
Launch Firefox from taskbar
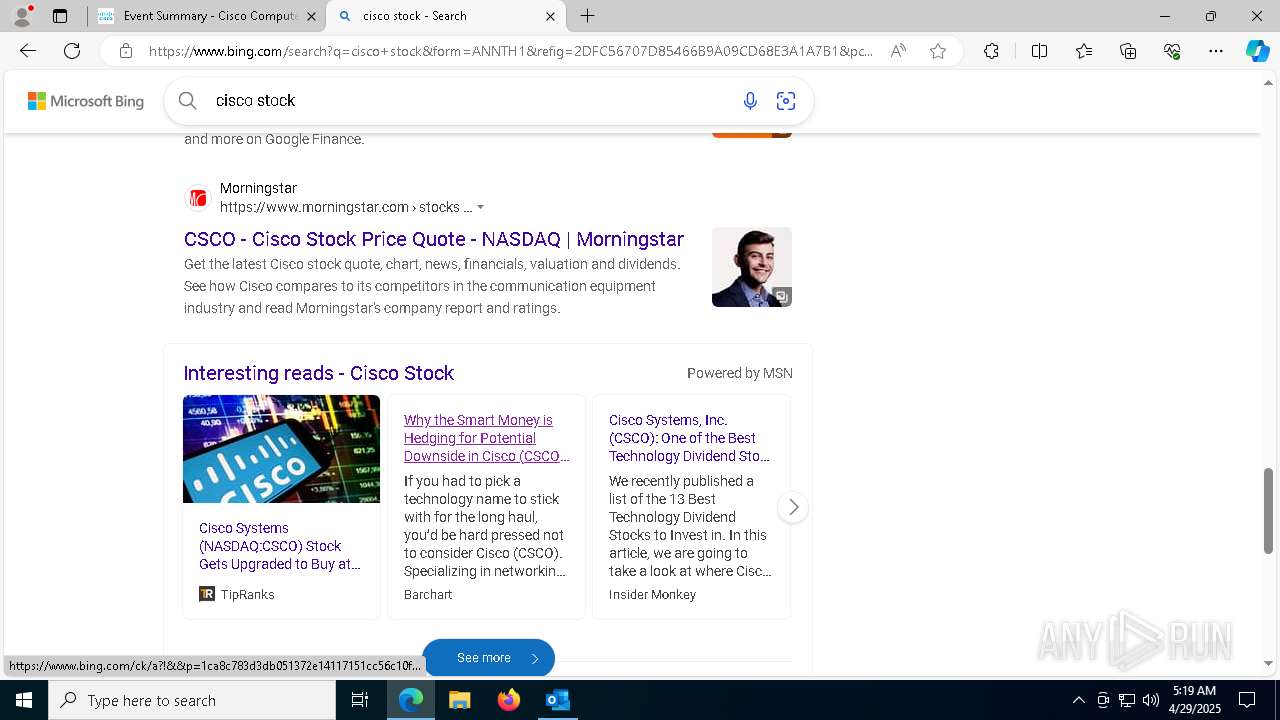click(x=509, y=700)
